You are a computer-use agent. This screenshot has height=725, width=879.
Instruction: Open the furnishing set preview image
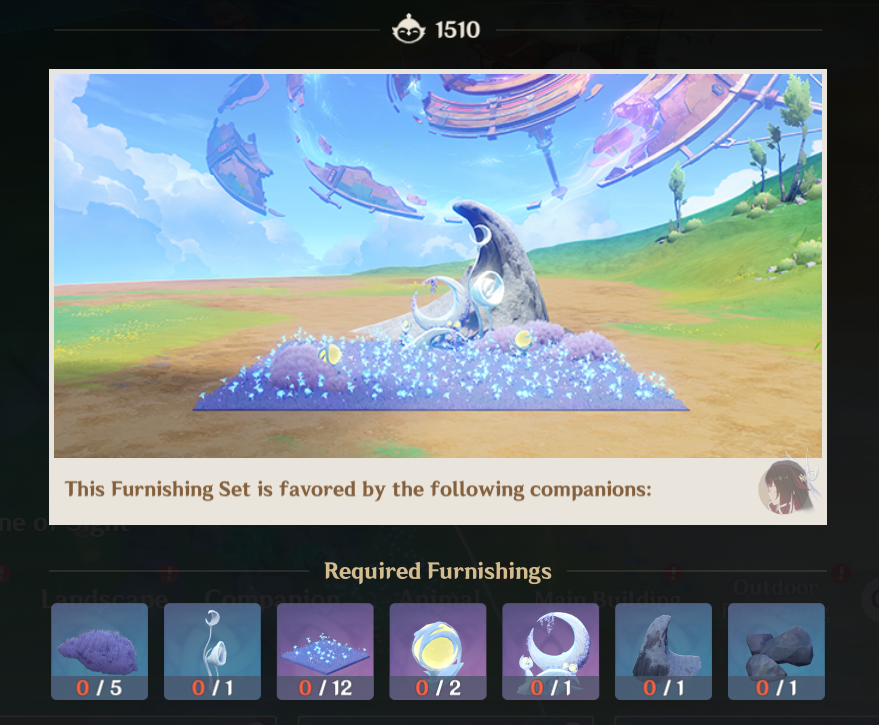click(x=438, y=266)
